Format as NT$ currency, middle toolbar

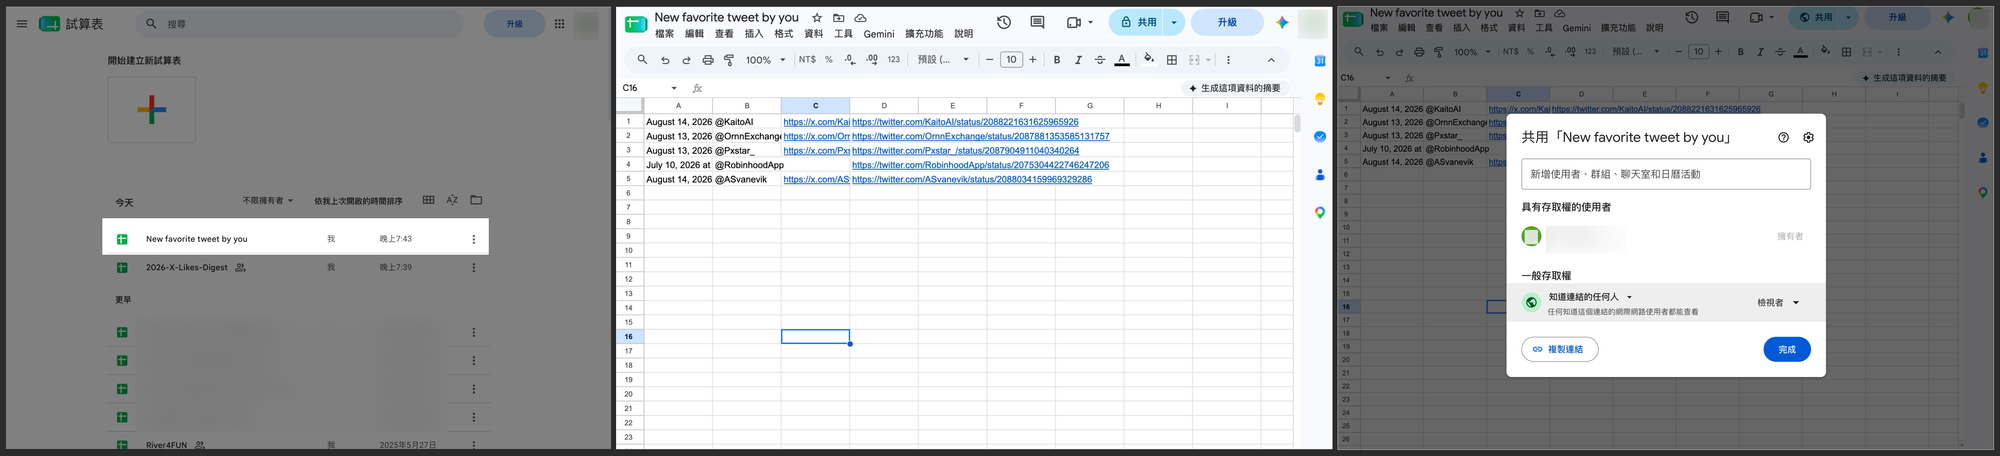(807, 60)
